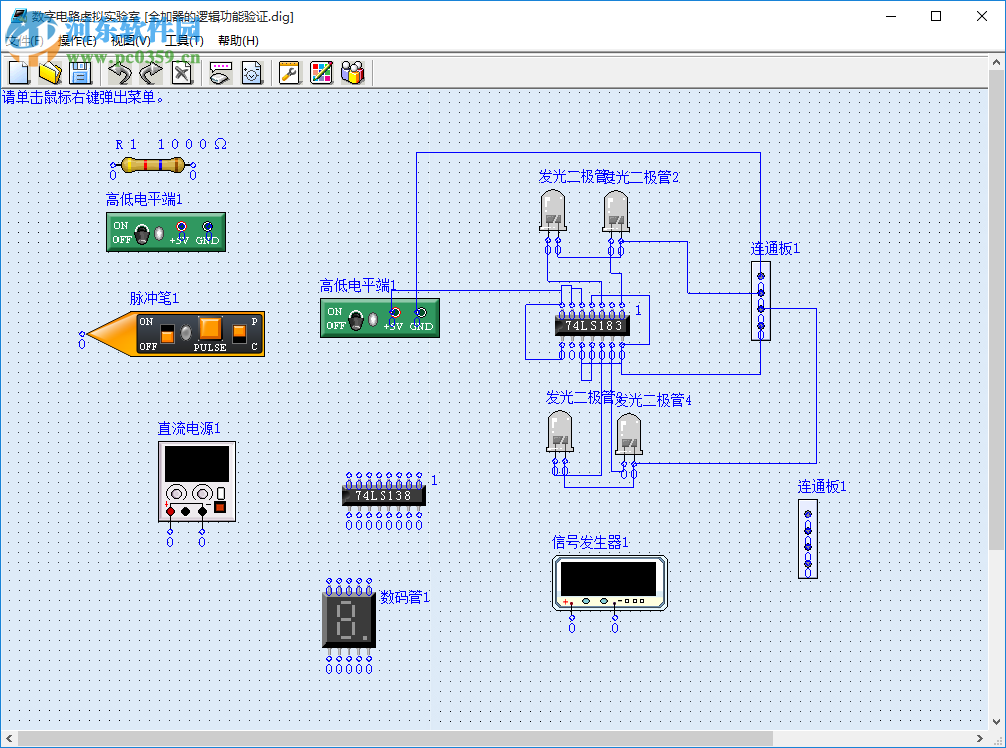Undo the last action with the left arrow icon
Screen dimensions: 1006x748
(x=120, y=72)
